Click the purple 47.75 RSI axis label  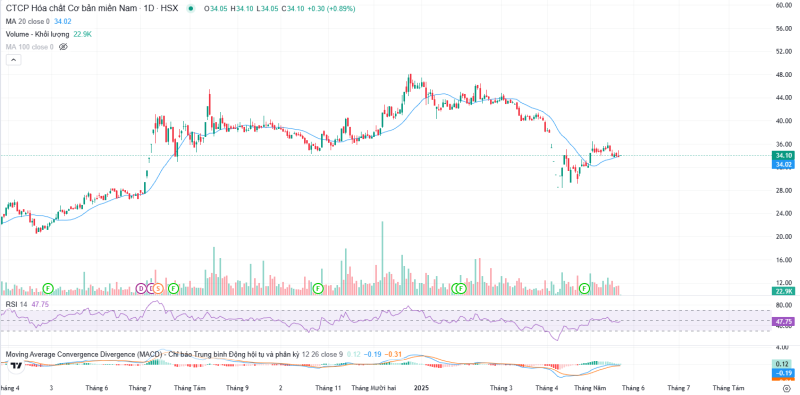(783, 323)
